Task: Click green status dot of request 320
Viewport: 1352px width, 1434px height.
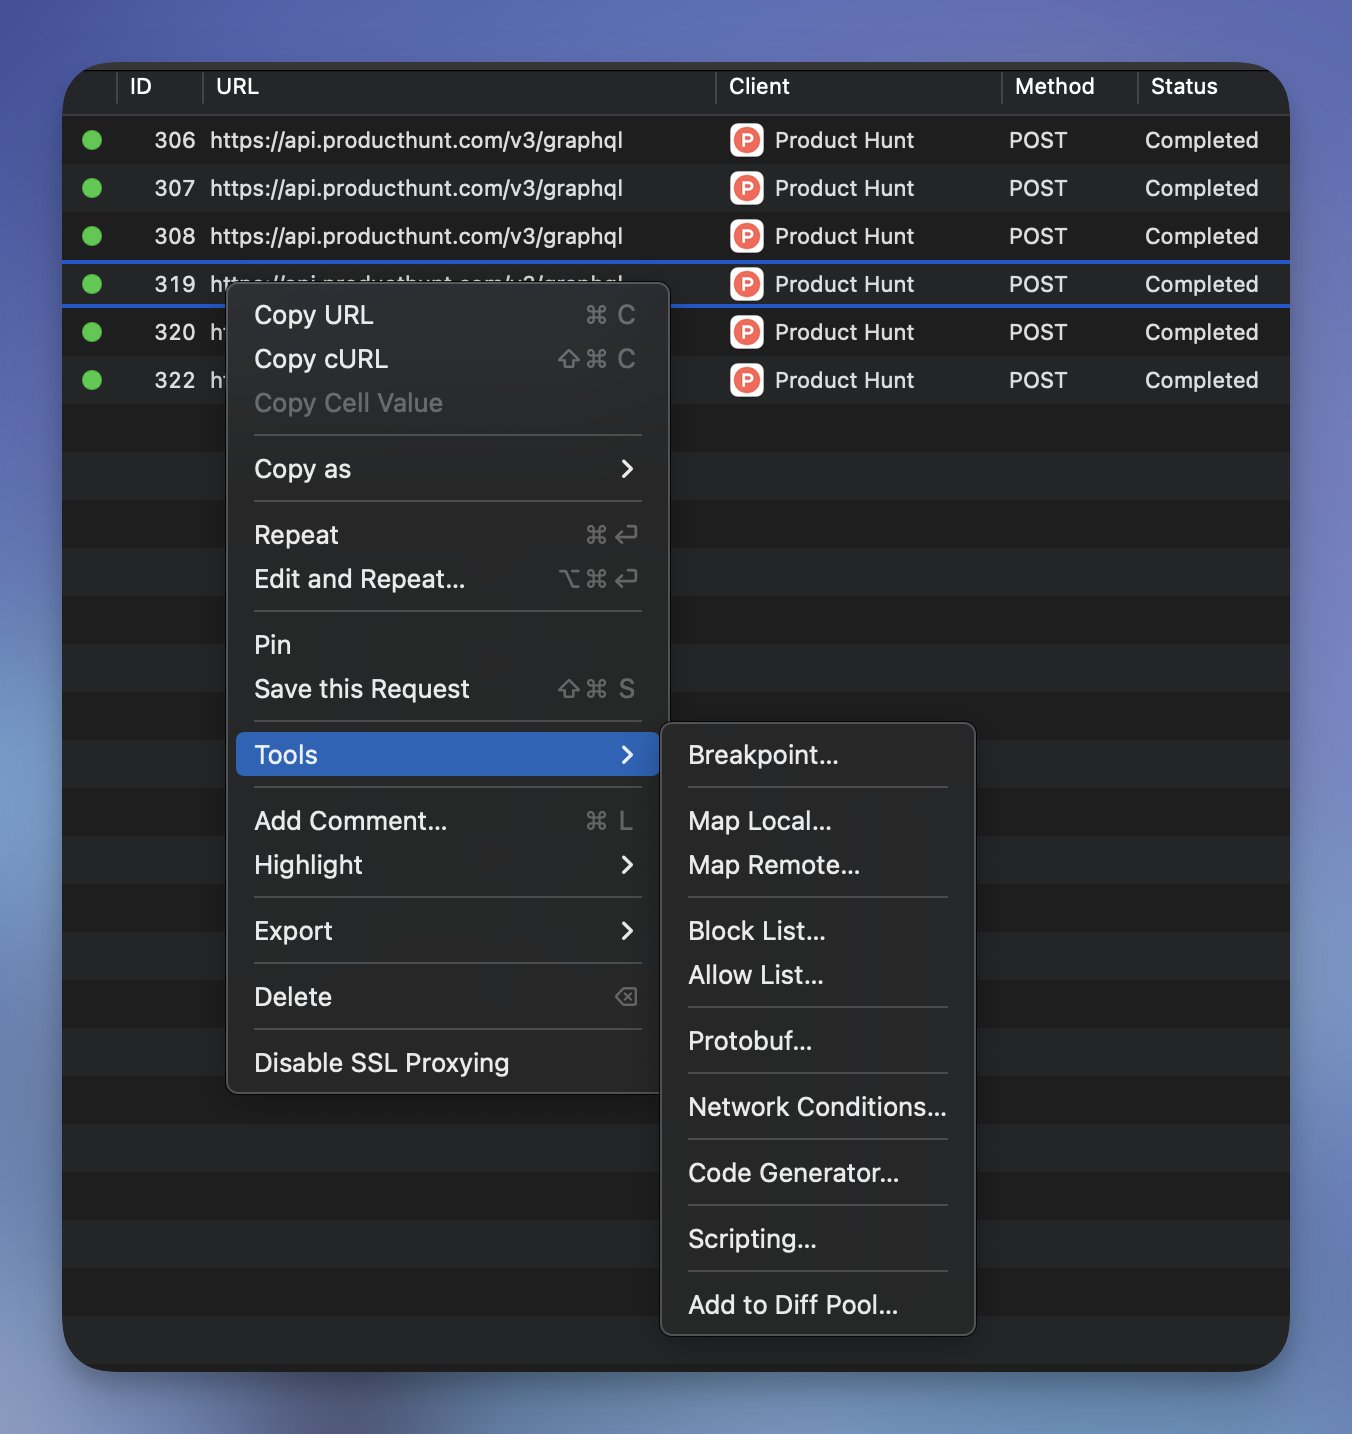Action: point(92,332)
